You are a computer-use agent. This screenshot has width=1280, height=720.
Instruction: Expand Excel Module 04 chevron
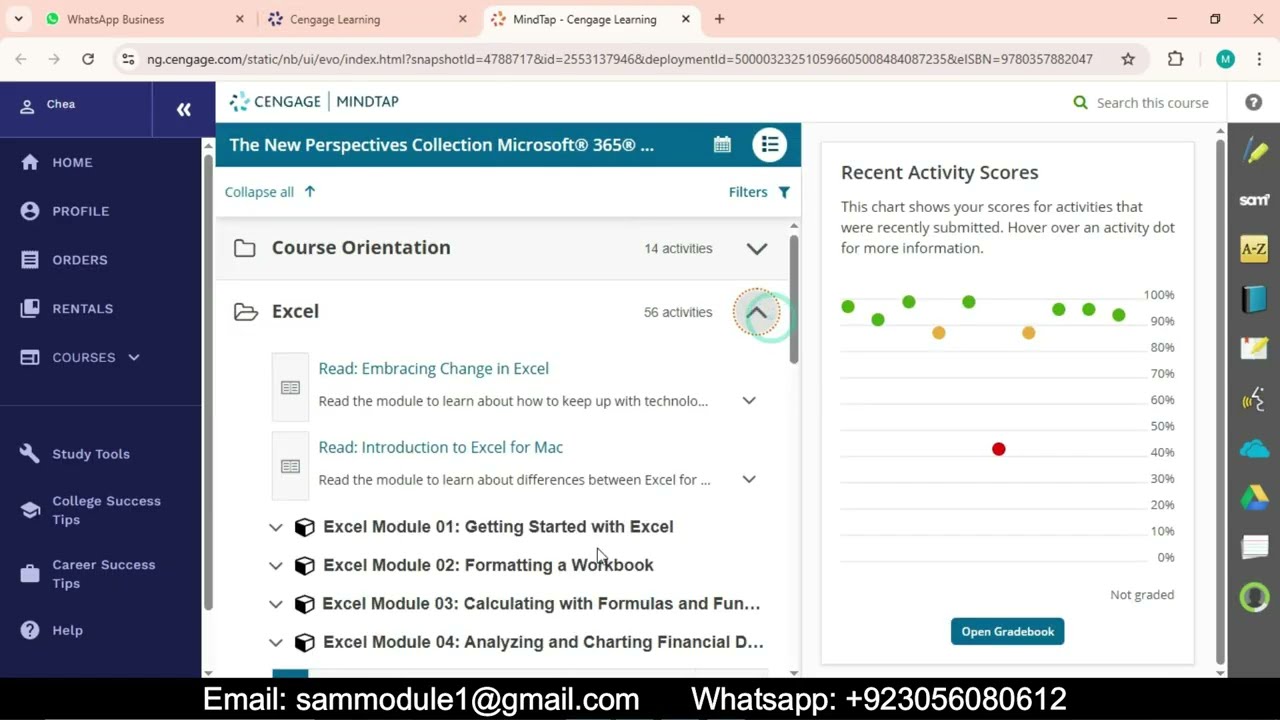pos(276,642)
